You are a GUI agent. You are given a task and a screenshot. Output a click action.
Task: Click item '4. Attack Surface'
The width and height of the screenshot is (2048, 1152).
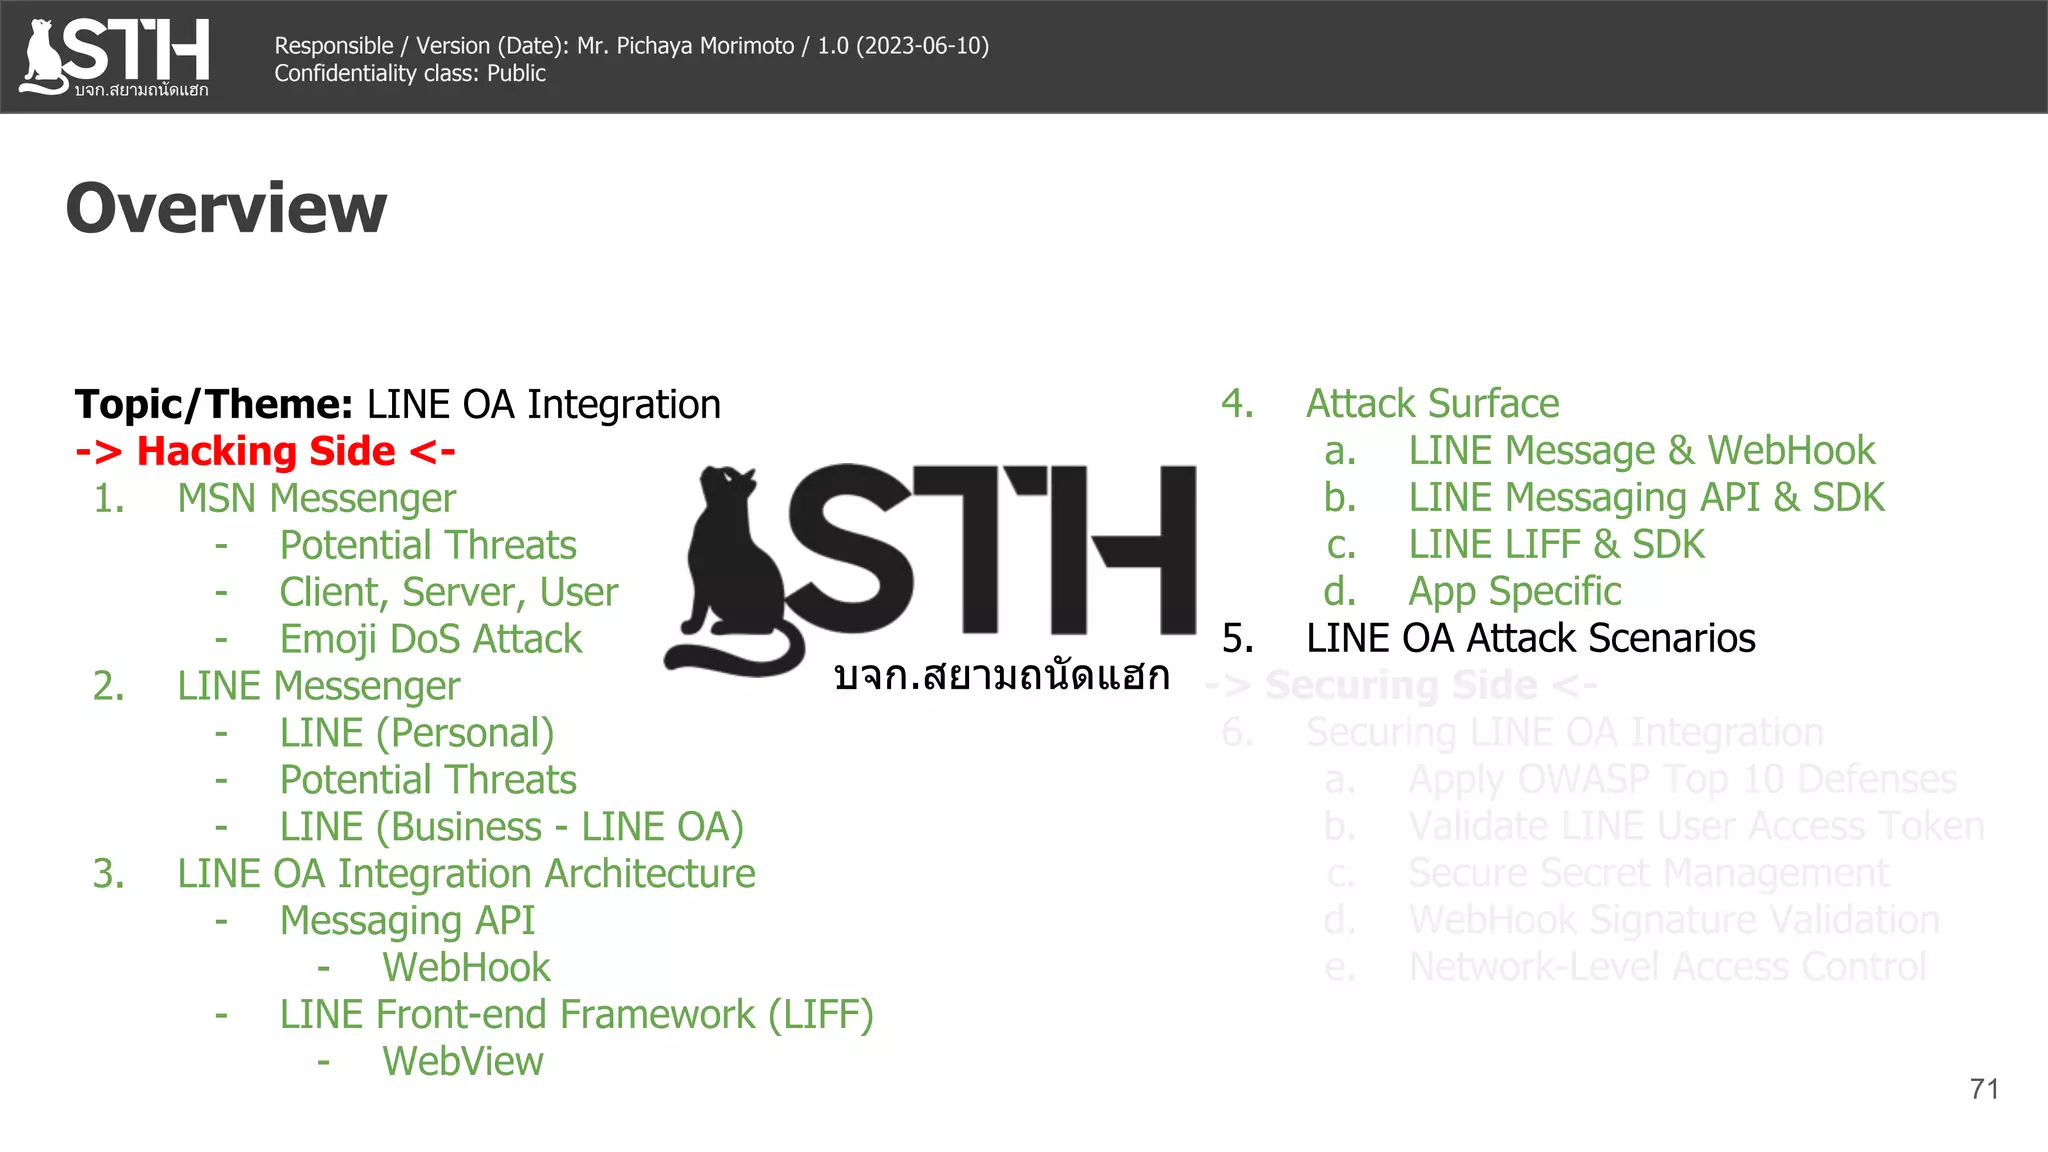(x=1390, y=404)
